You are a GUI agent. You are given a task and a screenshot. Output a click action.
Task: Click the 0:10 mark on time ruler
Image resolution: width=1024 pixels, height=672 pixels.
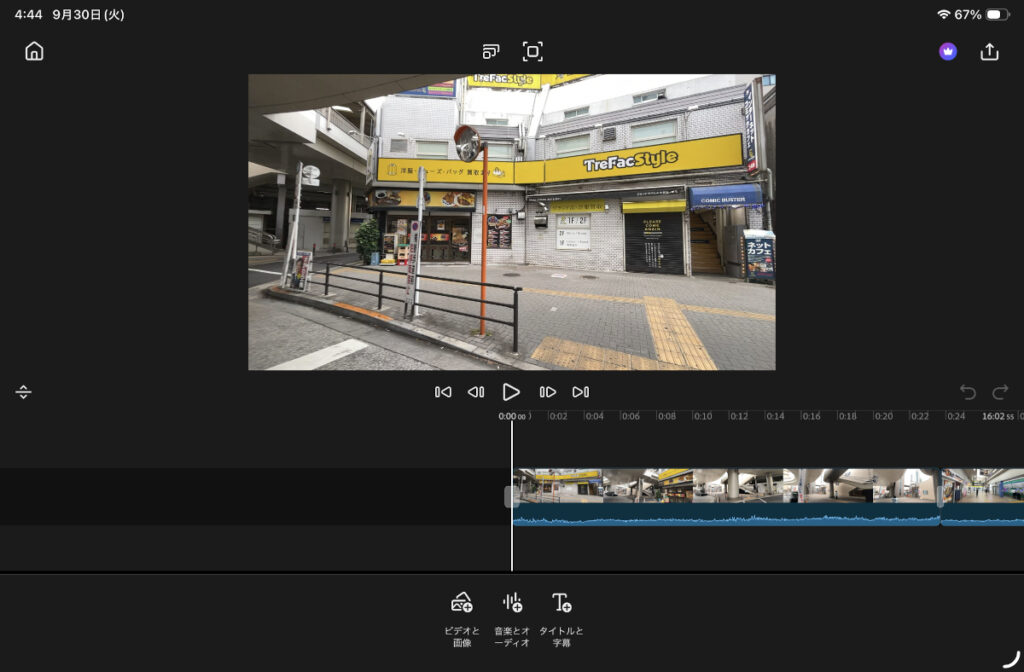[703, 416]
